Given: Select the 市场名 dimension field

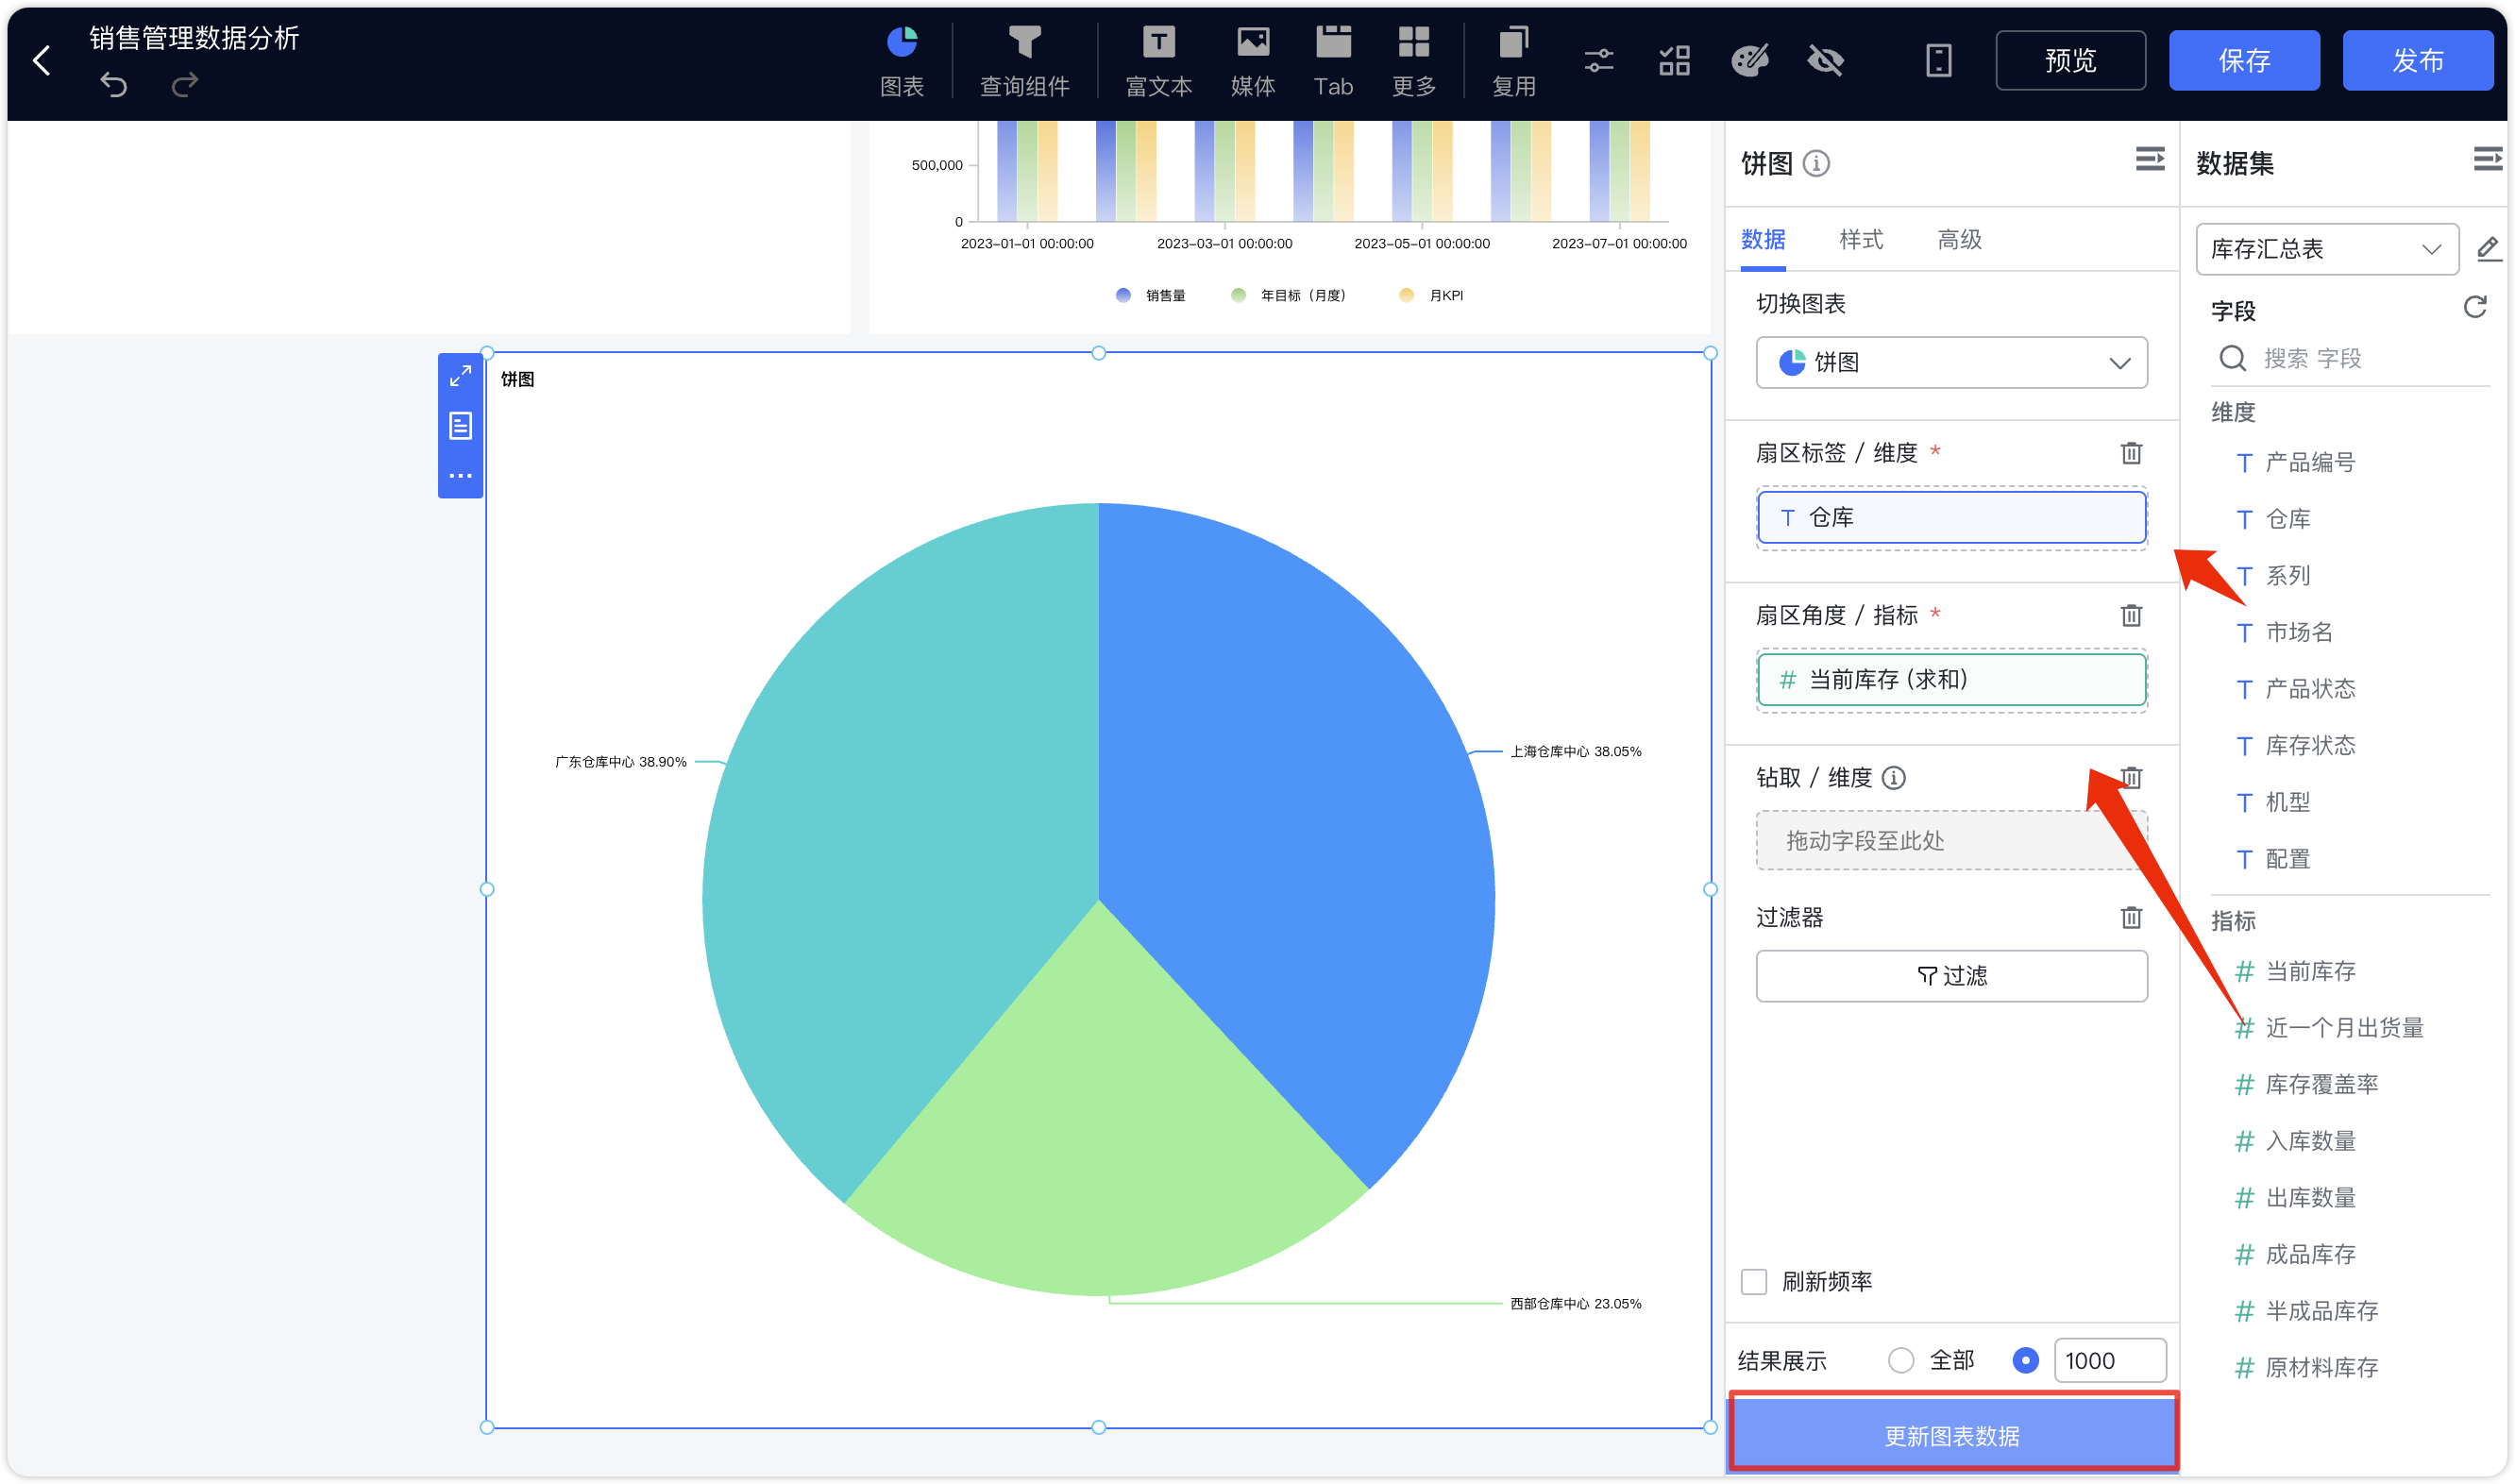Looking at the screenshot, I should (x=2298, y=633).
